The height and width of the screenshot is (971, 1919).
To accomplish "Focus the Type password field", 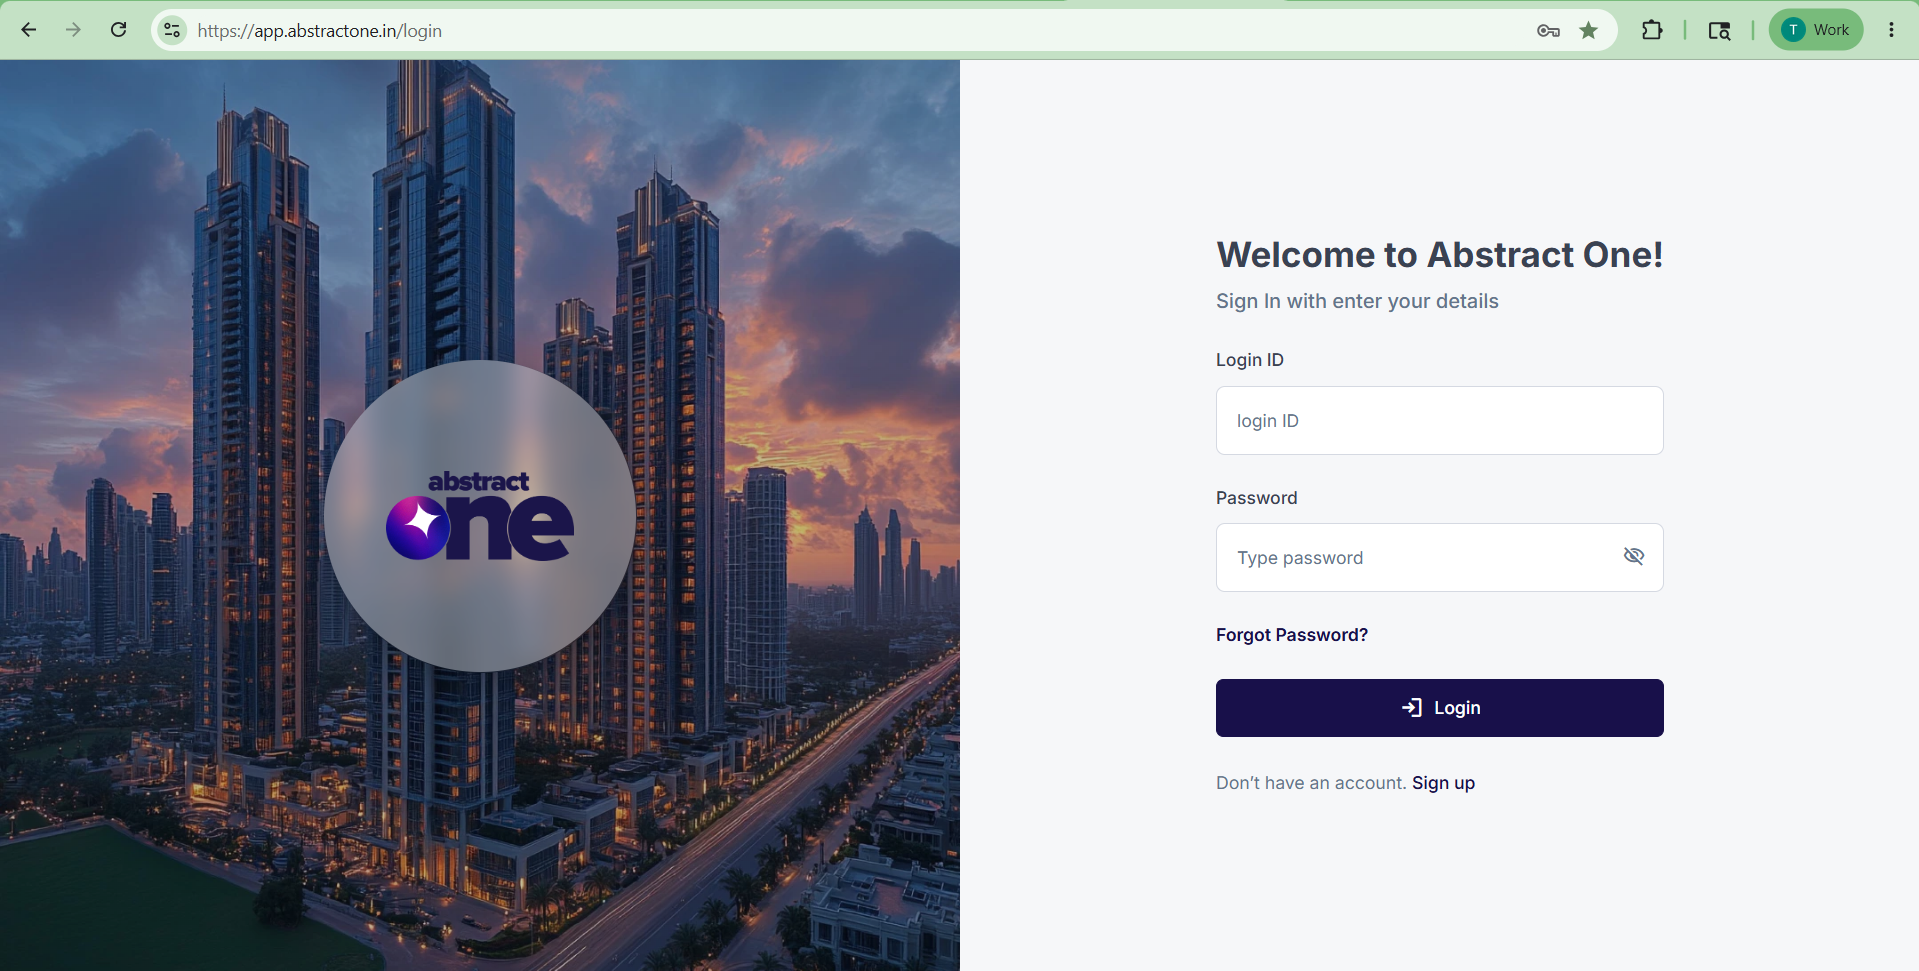I will (x=1439, y=558).
